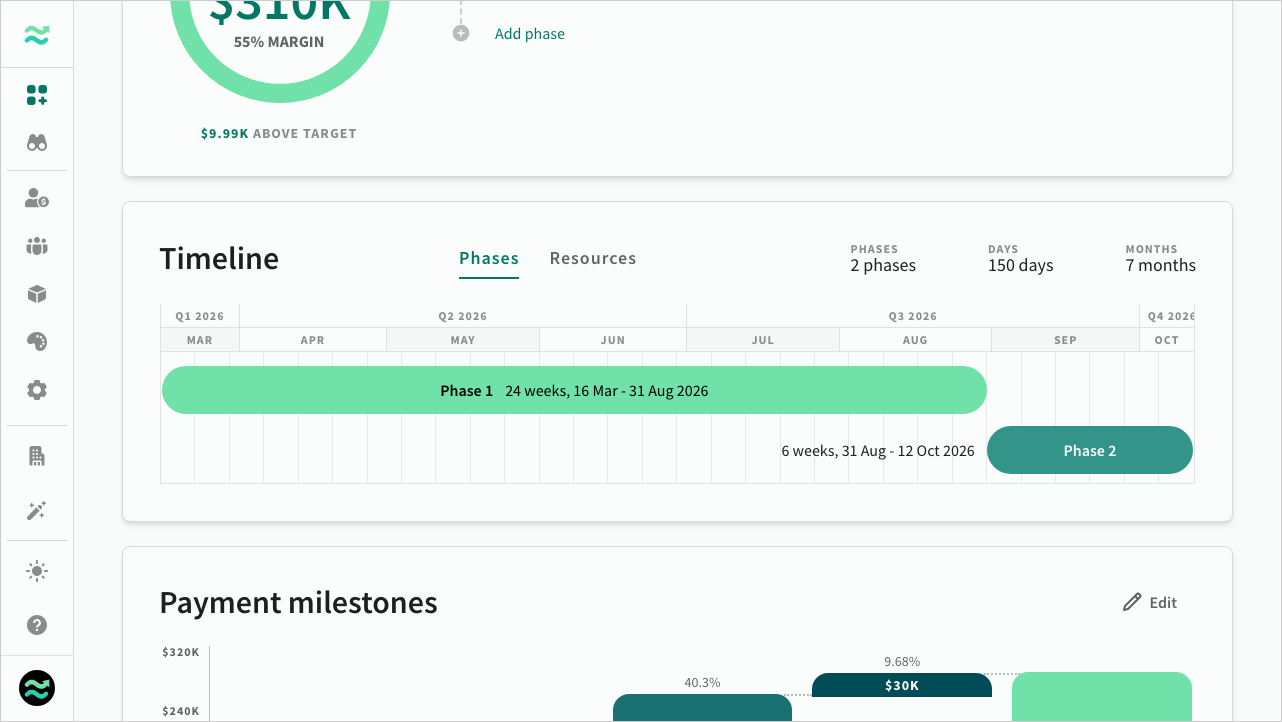Open the dashboard add-widget sidebar icon
This screenshot has height=722, width=1282.
coord(37,96)
